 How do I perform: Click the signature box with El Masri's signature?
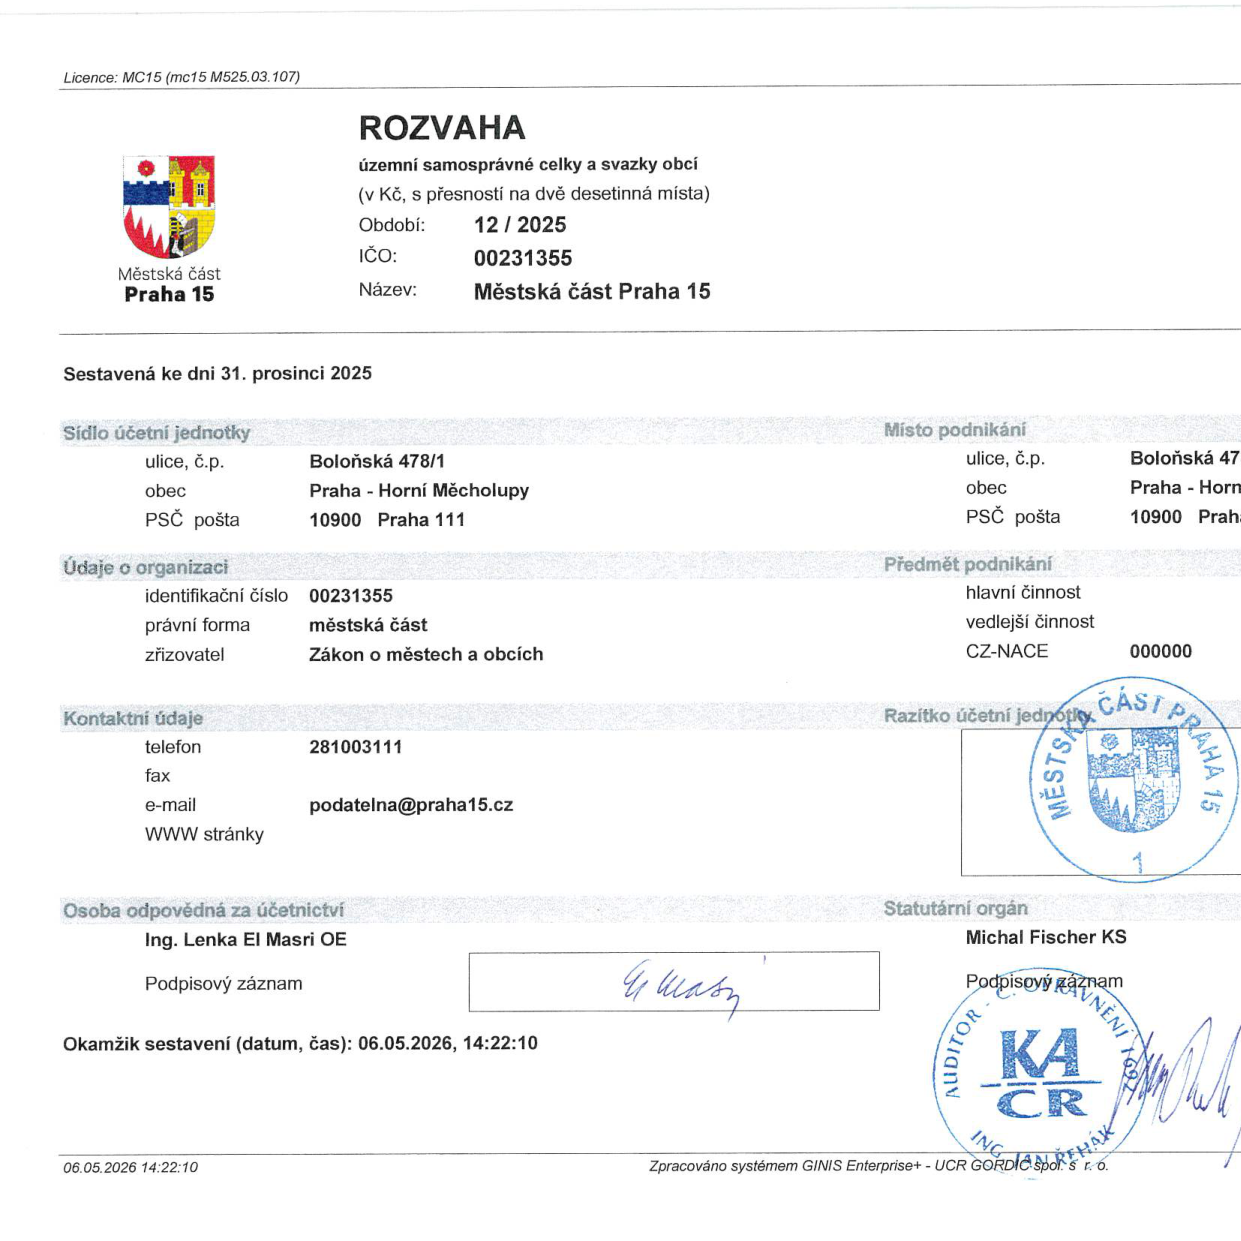(x=674, y=981)
